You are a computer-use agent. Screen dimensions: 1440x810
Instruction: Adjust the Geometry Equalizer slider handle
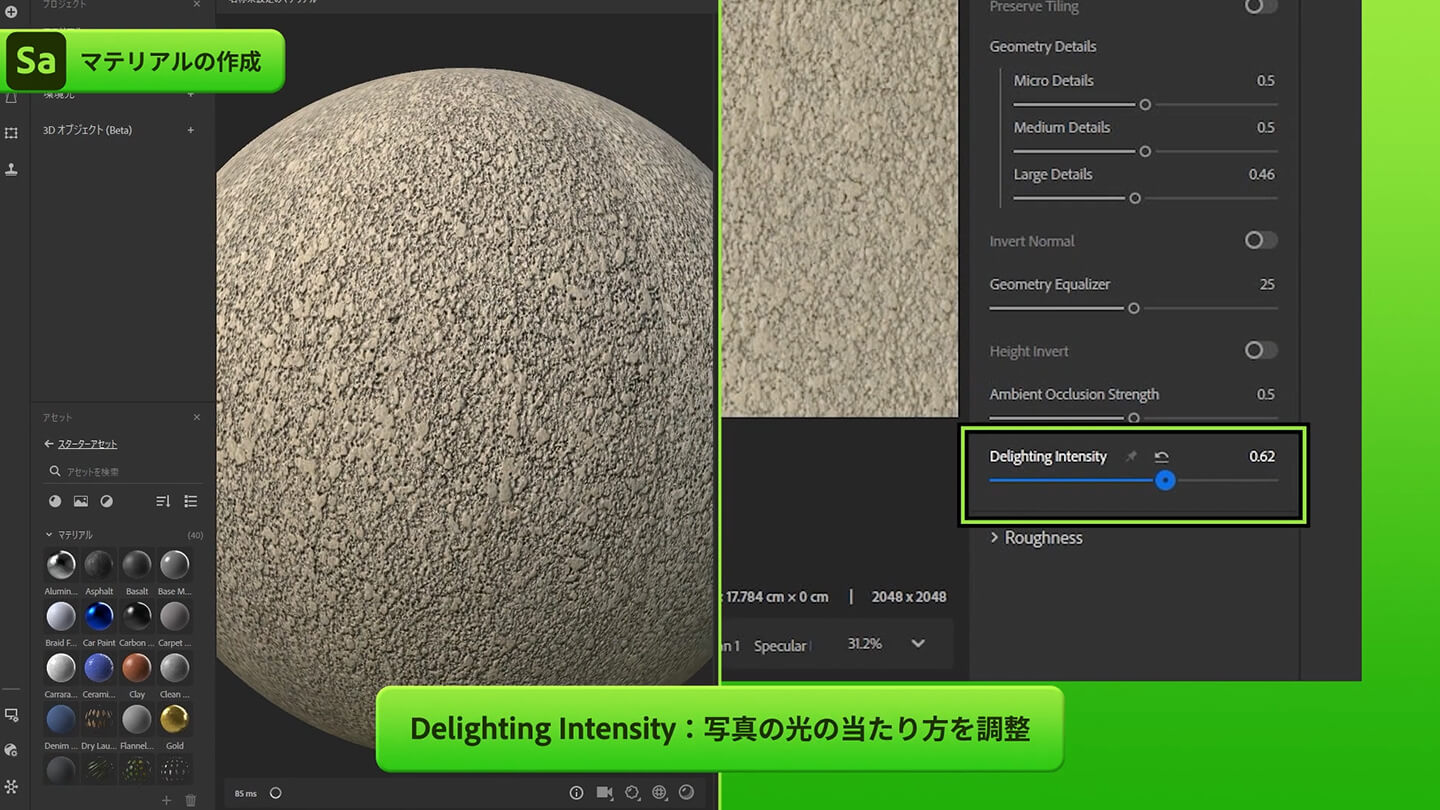point(1133,308)
